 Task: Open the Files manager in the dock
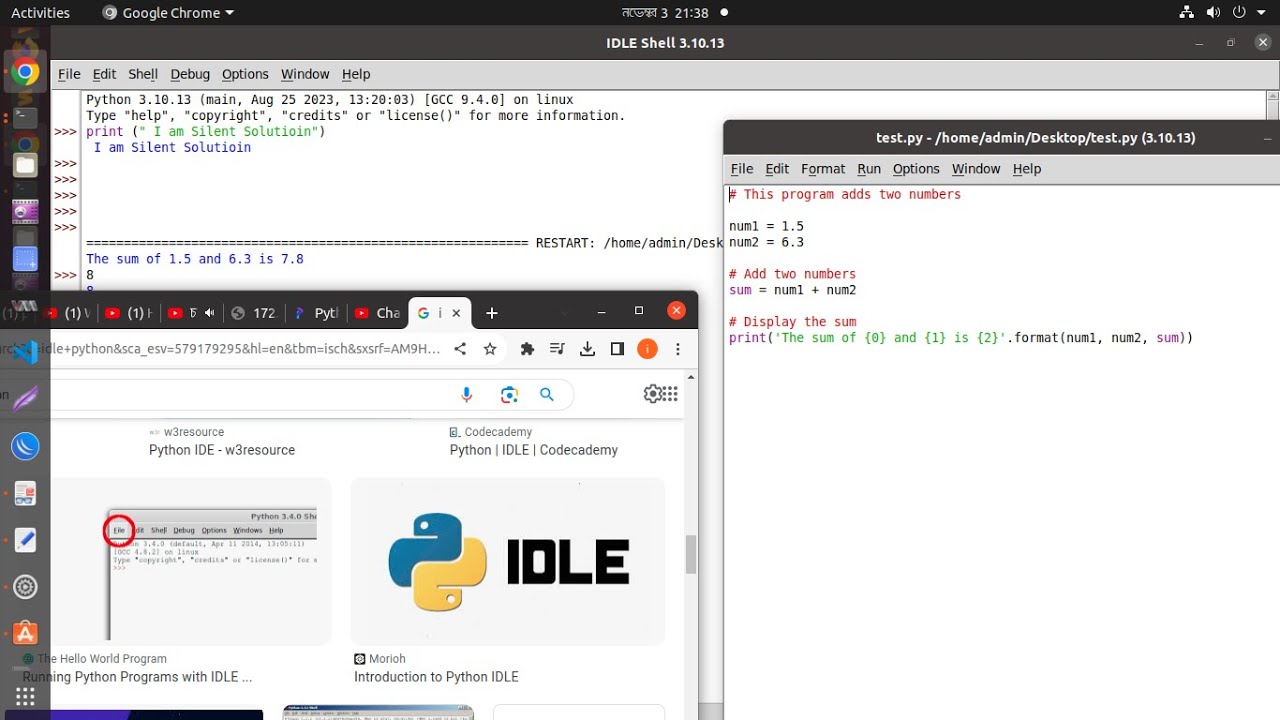point(26,165)
